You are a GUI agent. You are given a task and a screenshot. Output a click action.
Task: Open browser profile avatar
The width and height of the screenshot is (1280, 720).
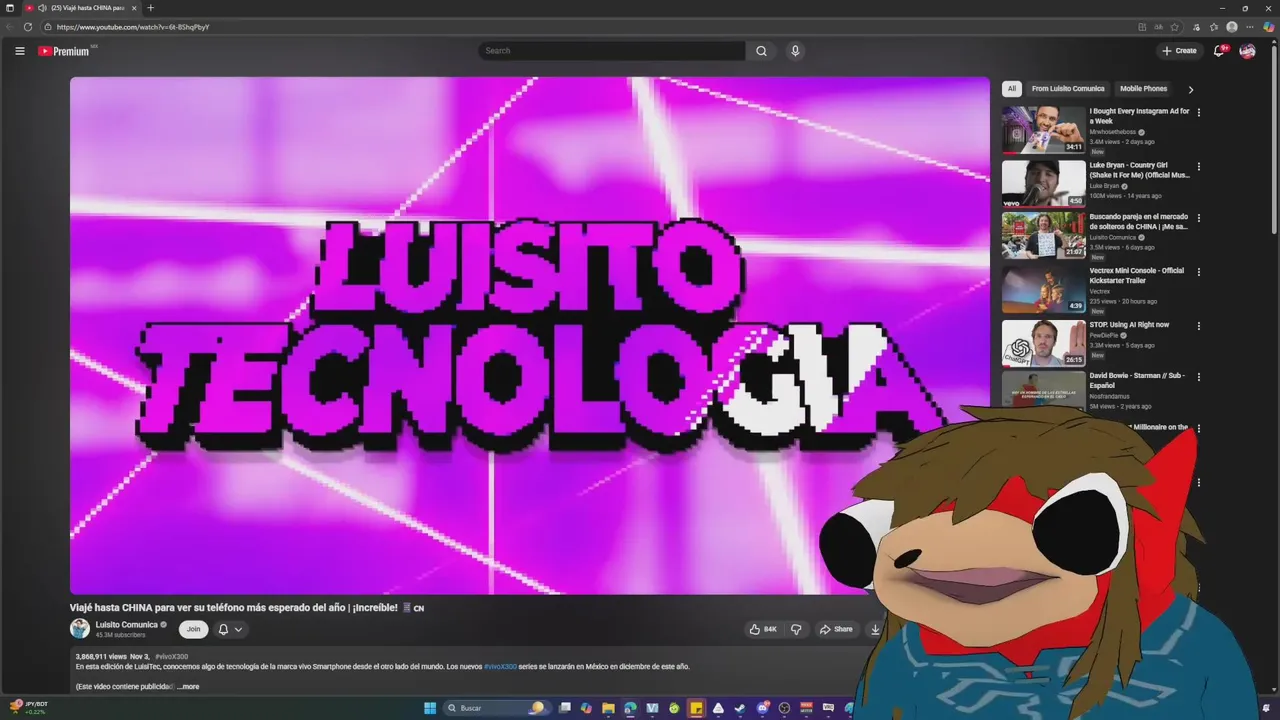click(1232, 27)
